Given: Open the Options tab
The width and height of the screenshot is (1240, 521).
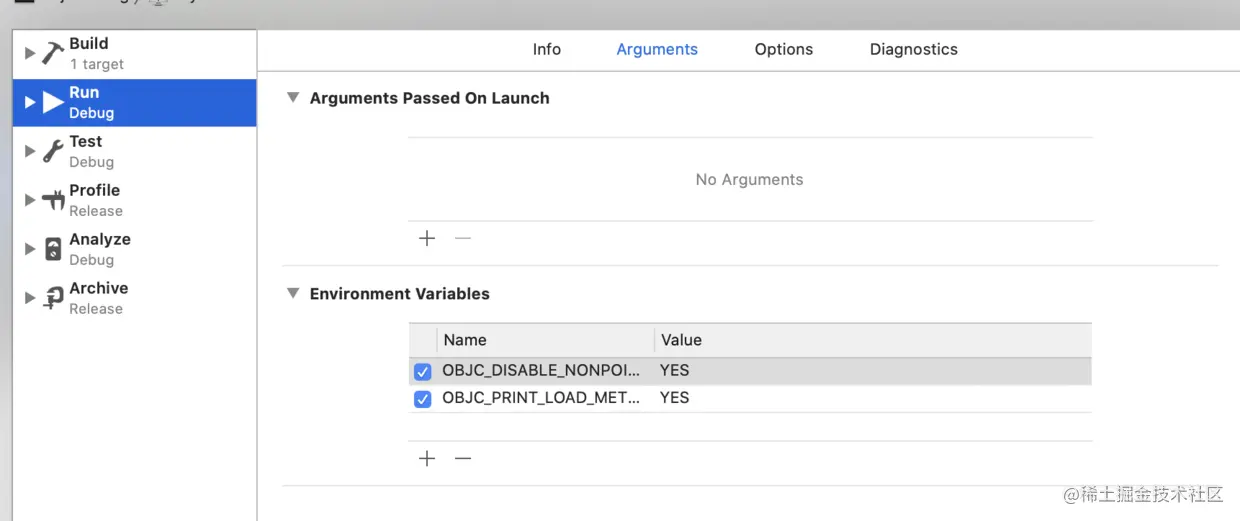Looking at the screenshot, I should (784, 49).
